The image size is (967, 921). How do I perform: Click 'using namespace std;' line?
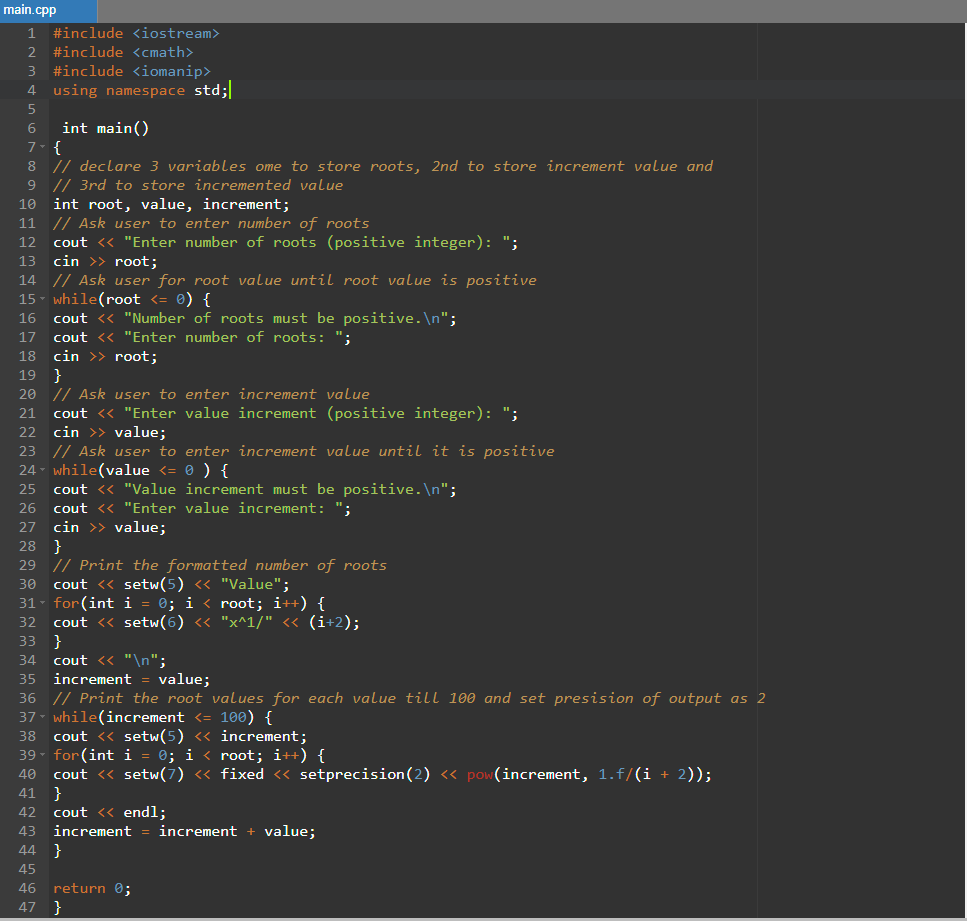tap(141, 90)
